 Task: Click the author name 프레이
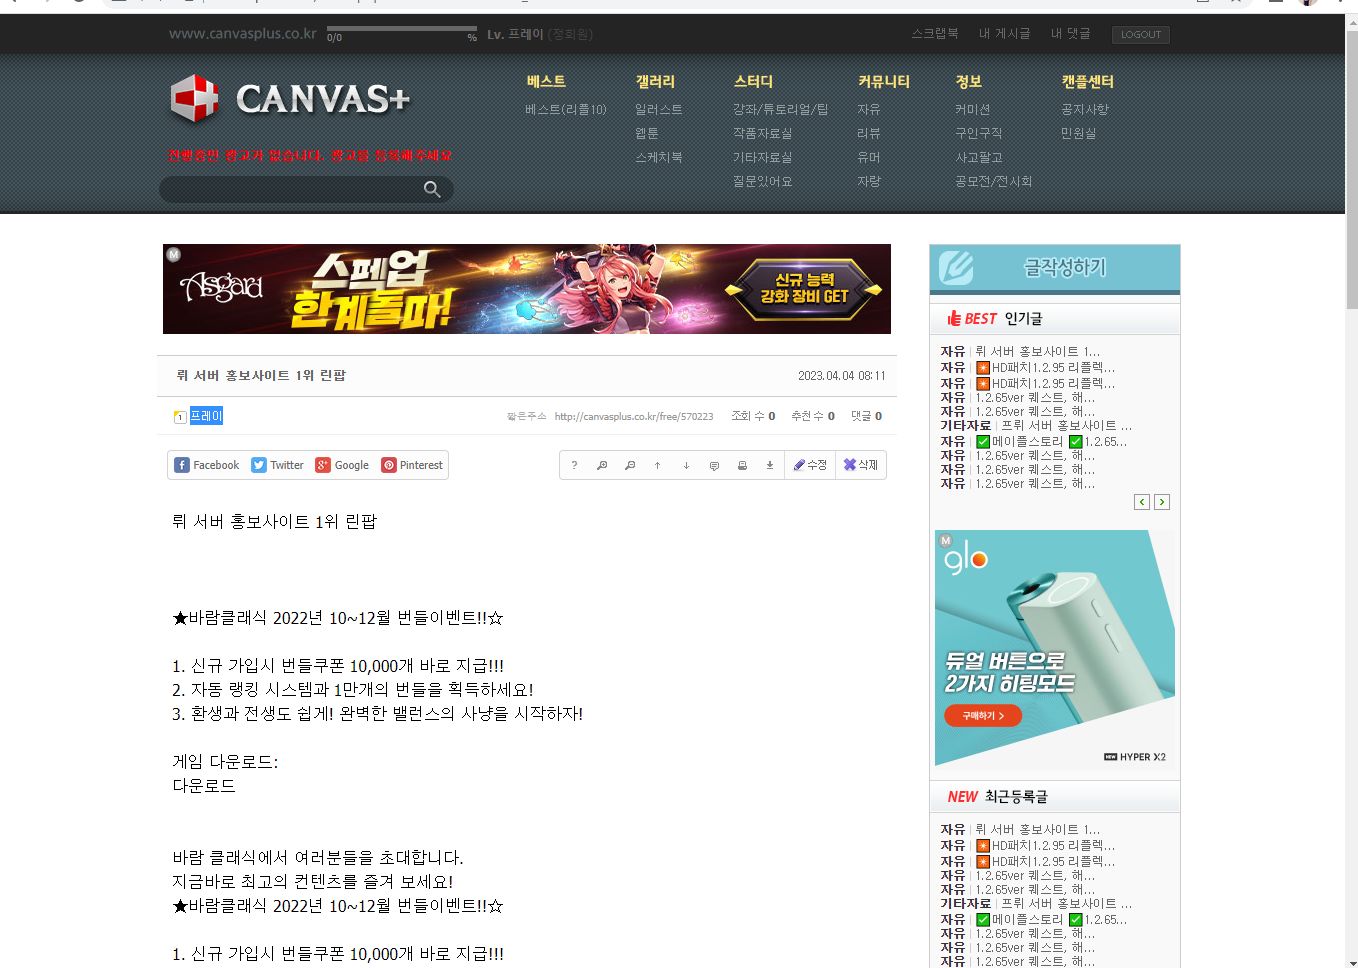(206, 416)
